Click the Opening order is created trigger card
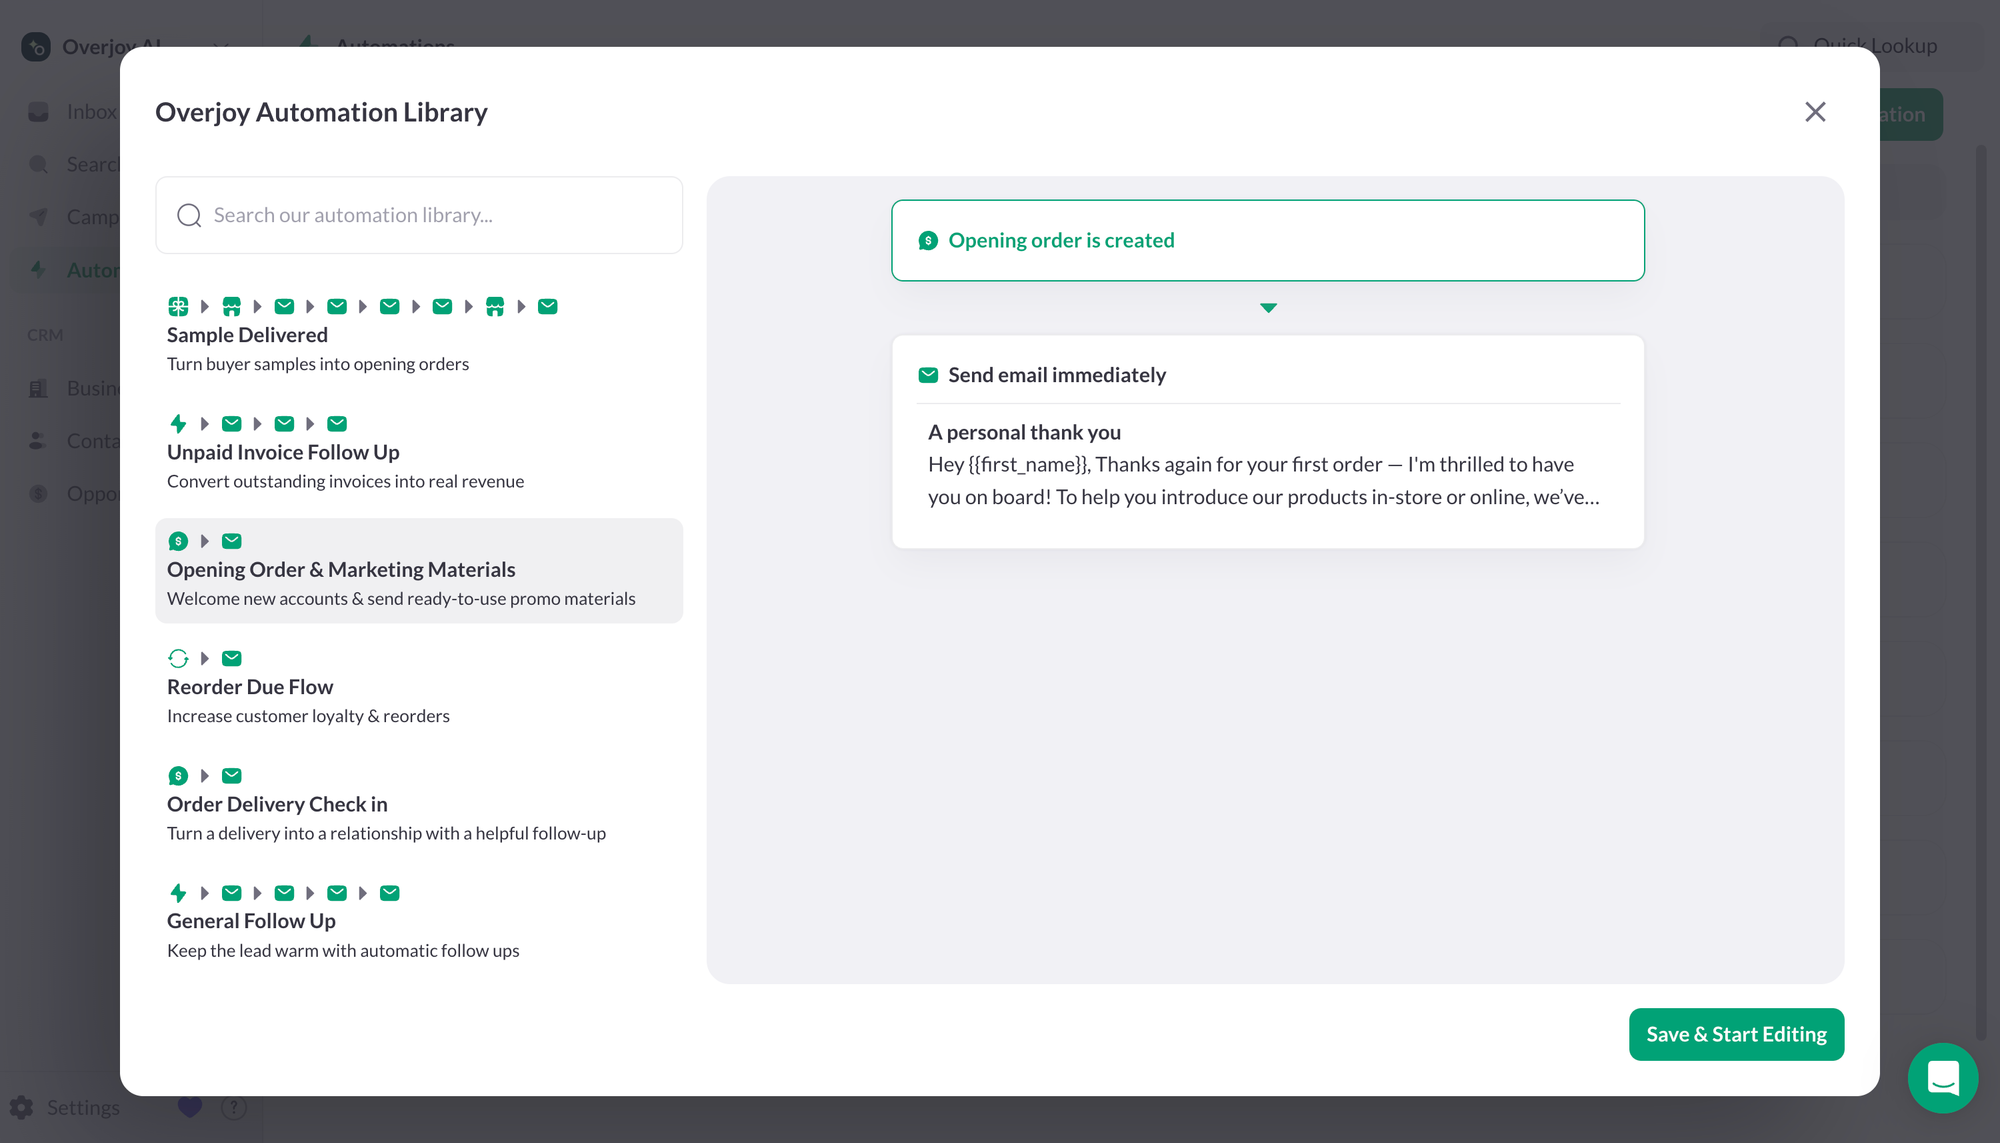Viewport: 2000px width, 1143px height. point(1268,240)
